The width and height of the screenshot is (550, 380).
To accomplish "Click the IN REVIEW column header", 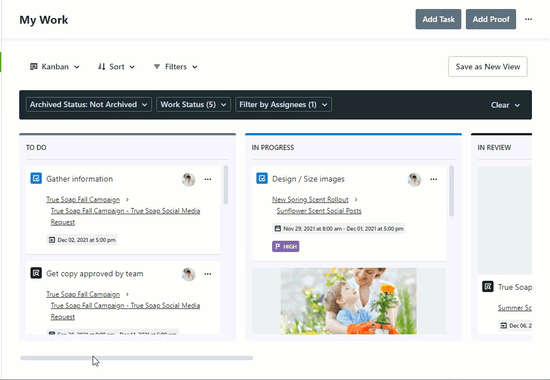I will (x=494, y=147).
